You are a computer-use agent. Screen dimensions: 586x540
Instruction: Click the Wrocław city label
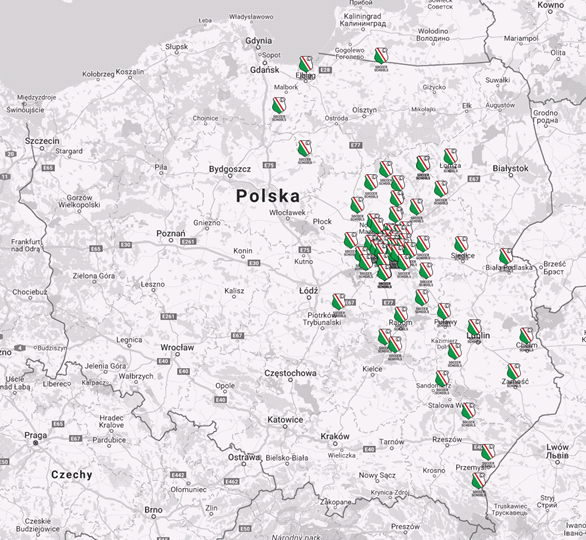(x=177, y=348)
